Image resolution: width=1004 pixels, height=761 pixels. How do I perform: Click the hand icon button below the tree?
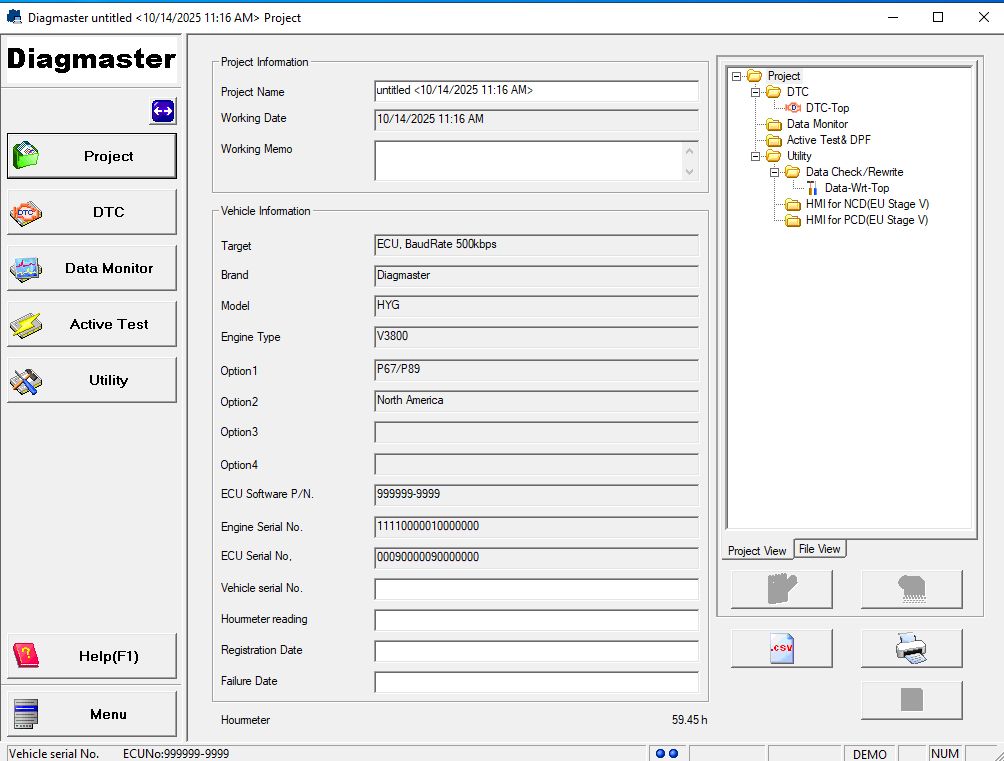[x=781, y=589]
